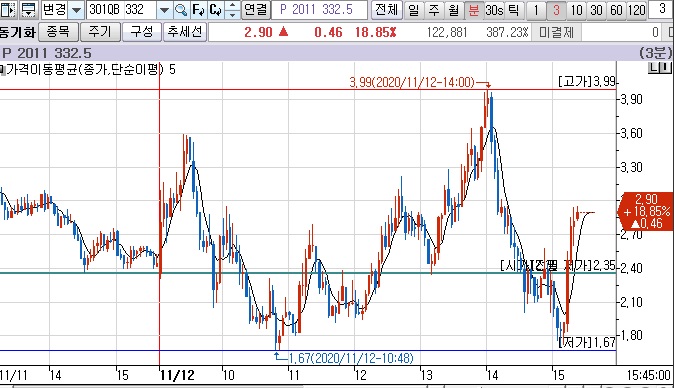Select the 월 monthly period
This screenshot has width=674, height=388.
click(x=454, y=10)
